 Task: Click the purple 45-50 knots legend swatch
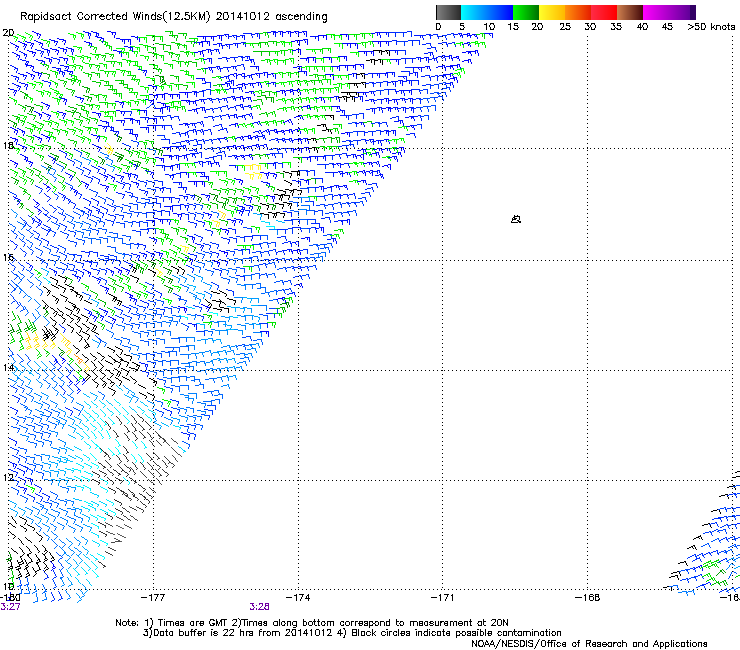click(x=680, y=12)
